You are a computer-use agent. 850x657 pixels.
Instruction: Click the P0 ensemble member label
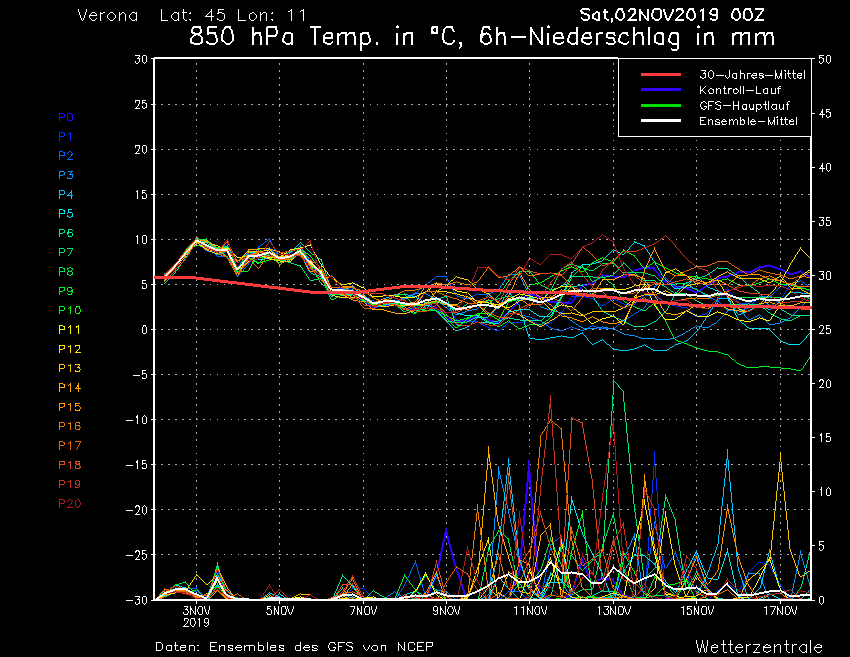click(x=66, y=117)
